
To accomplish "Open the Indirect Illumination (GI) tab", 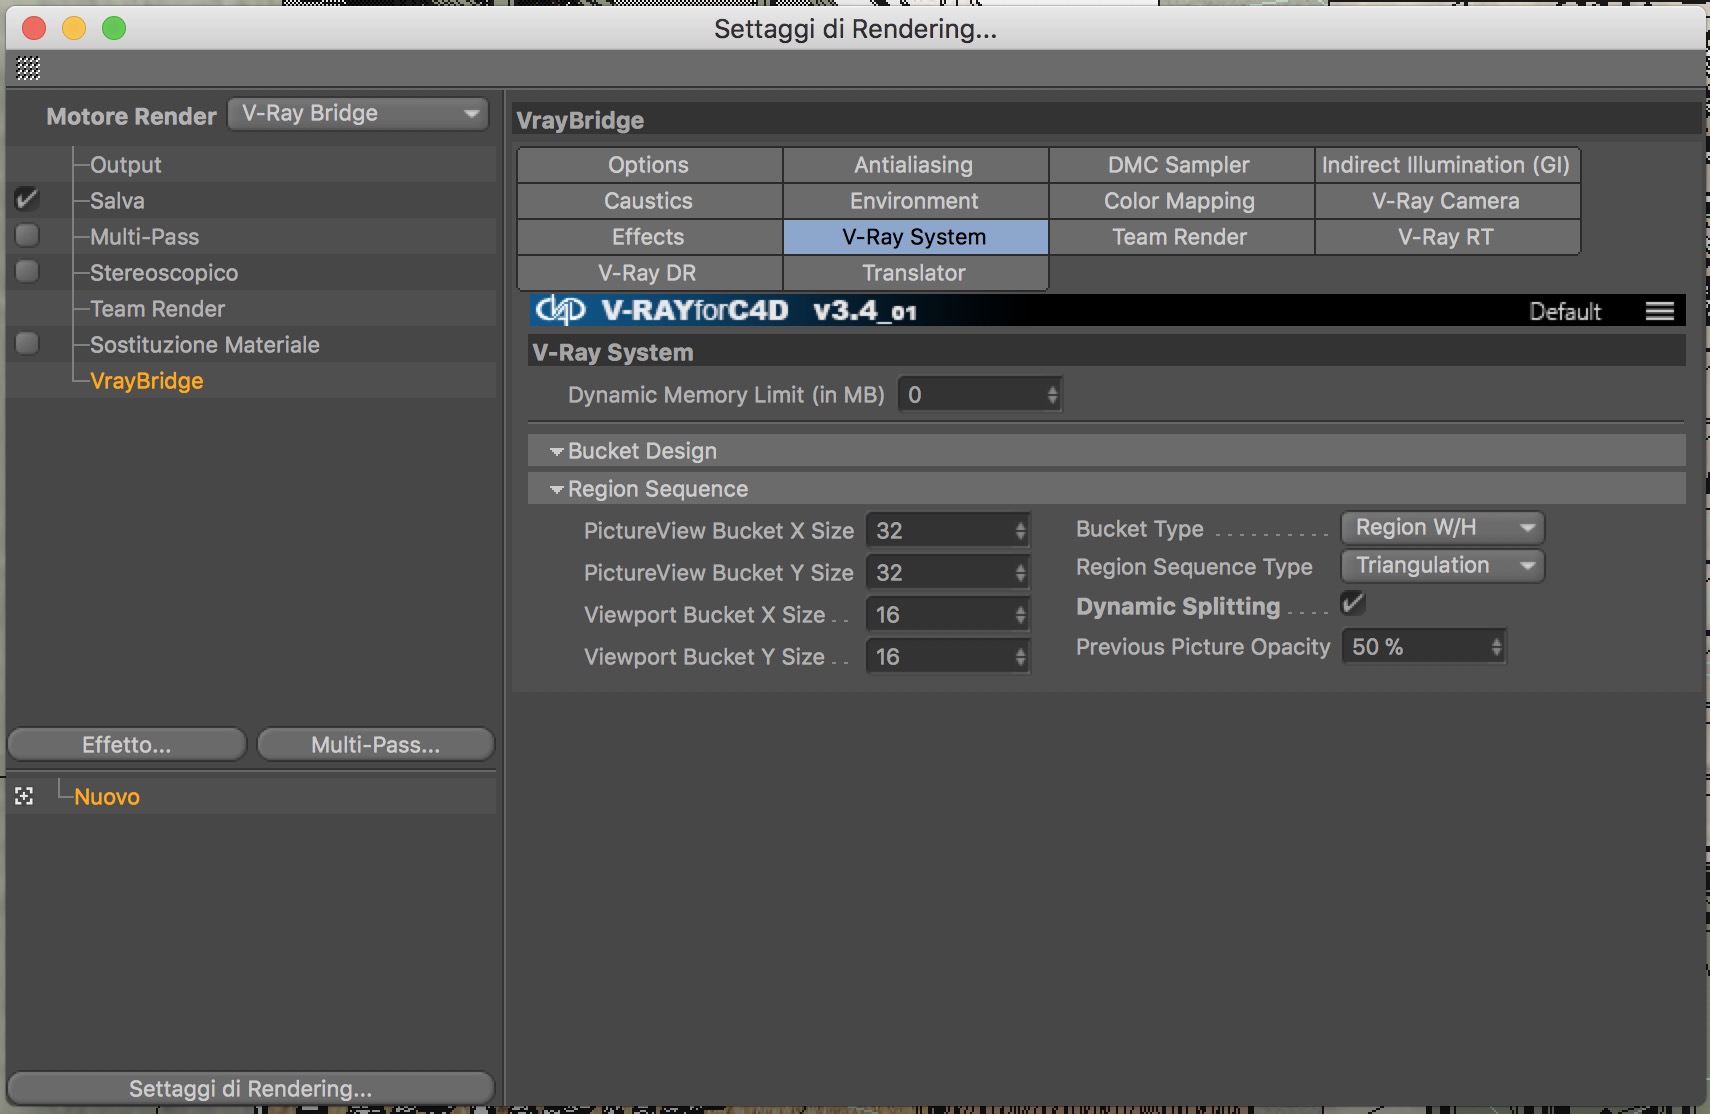I will [1447, 165].
